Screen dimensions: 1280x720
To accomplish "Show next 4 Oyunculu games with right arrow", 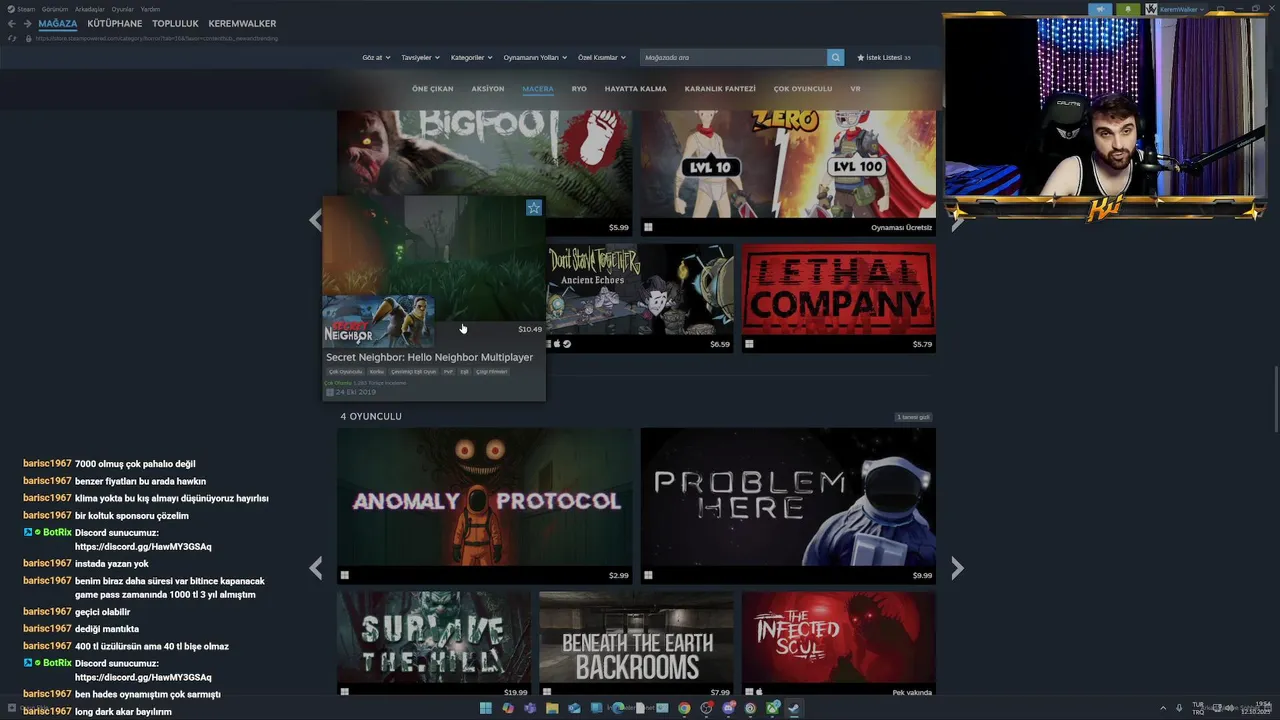I will 957,568.
